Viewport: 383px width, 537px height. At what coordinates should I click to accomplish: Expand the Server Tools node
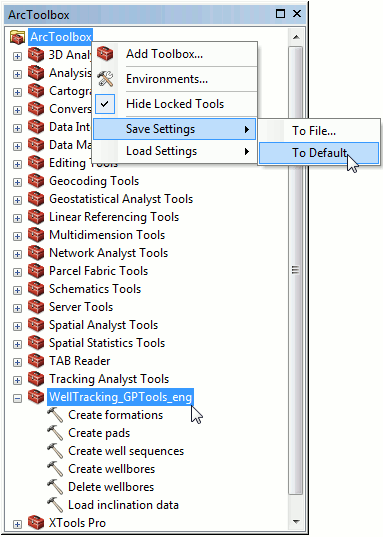(x=17, y=308)
